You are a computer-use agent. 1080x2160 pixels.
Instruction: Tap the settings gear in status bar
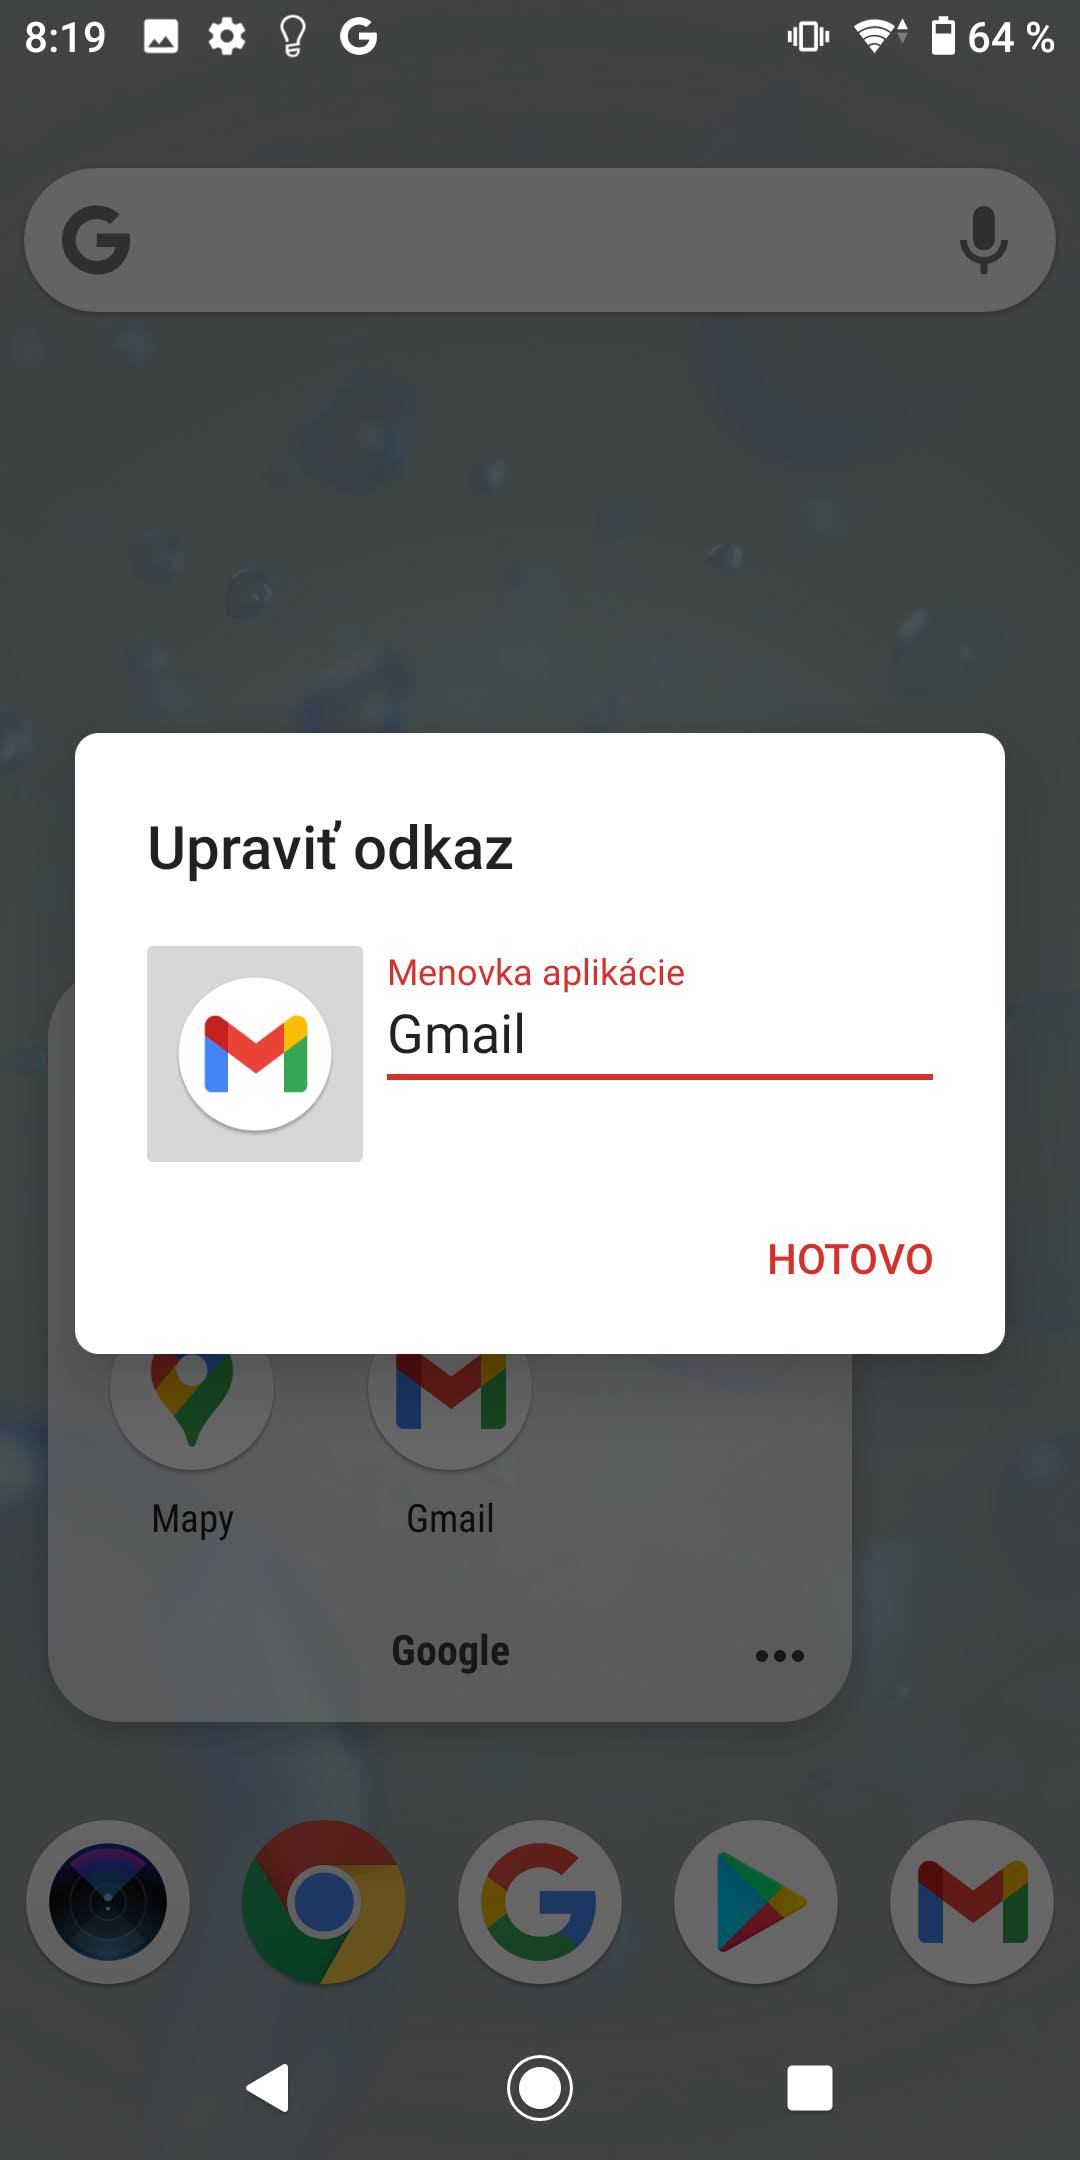pos(227,37)
